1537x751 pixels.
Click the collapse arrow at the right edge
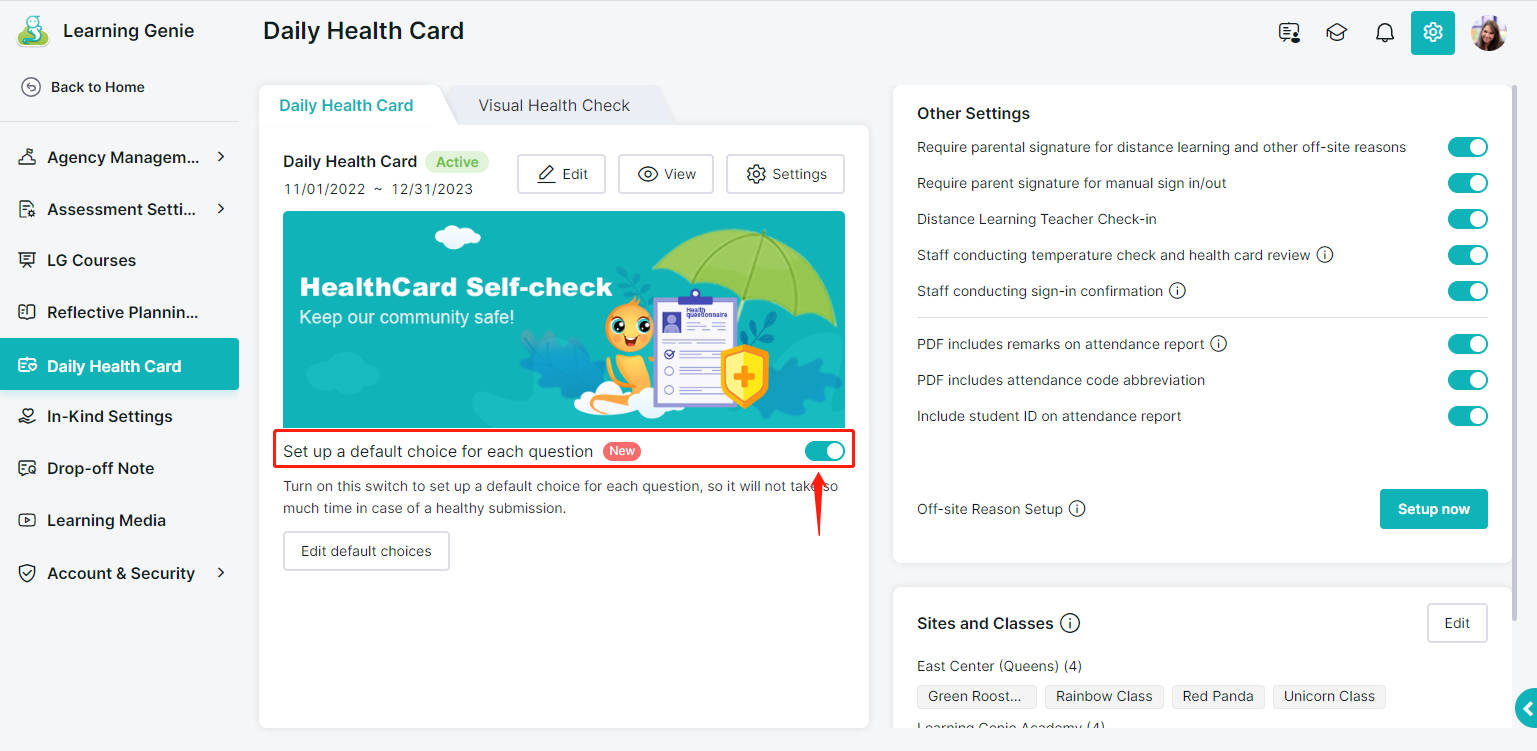point(1526,708)
